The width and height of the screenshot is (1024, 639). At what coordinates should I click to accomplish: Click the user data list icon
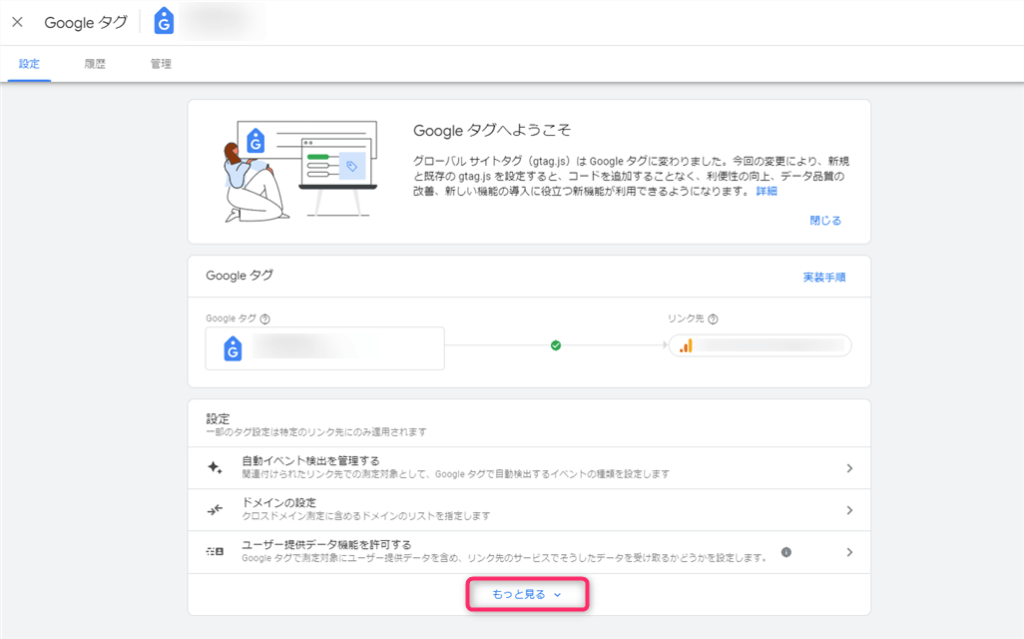[215, 551]
